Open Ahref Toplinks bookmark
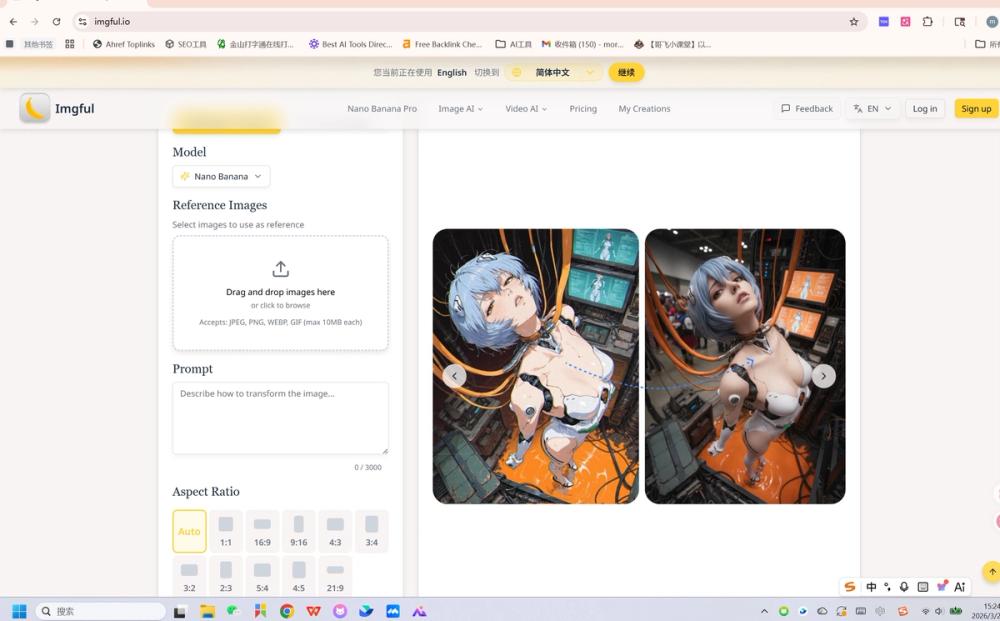 point(124,44)
